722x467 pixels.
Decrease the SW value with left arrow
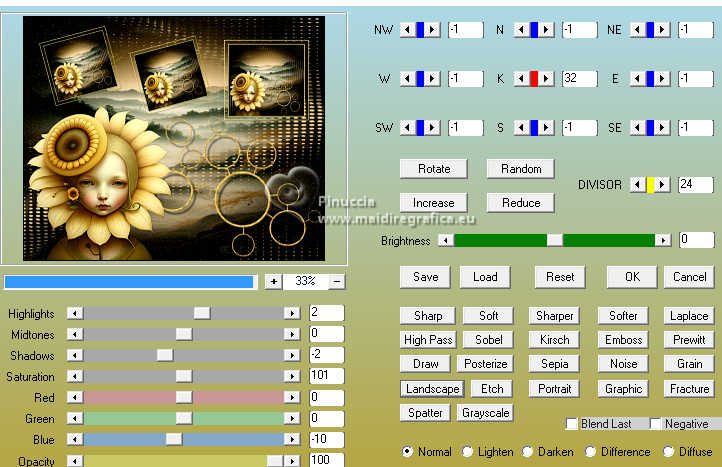[407, 128]
